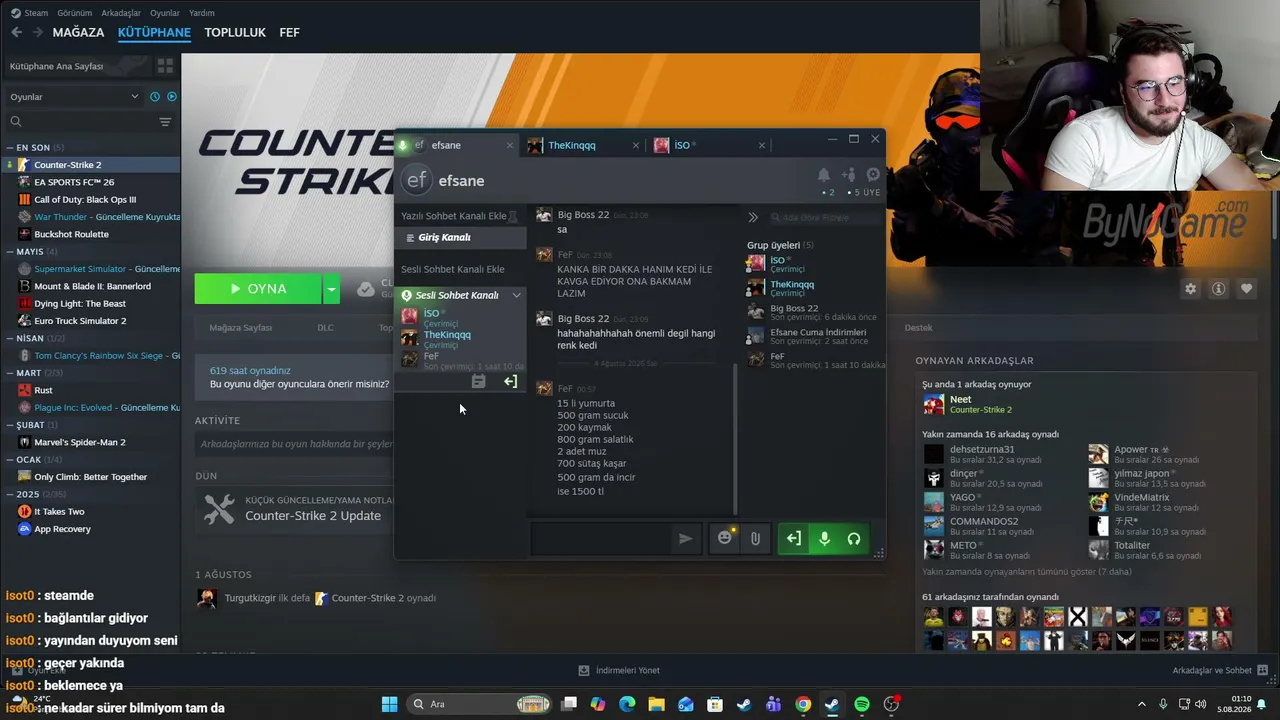Close the TheKinqqq chat tab

pos(635,145)
